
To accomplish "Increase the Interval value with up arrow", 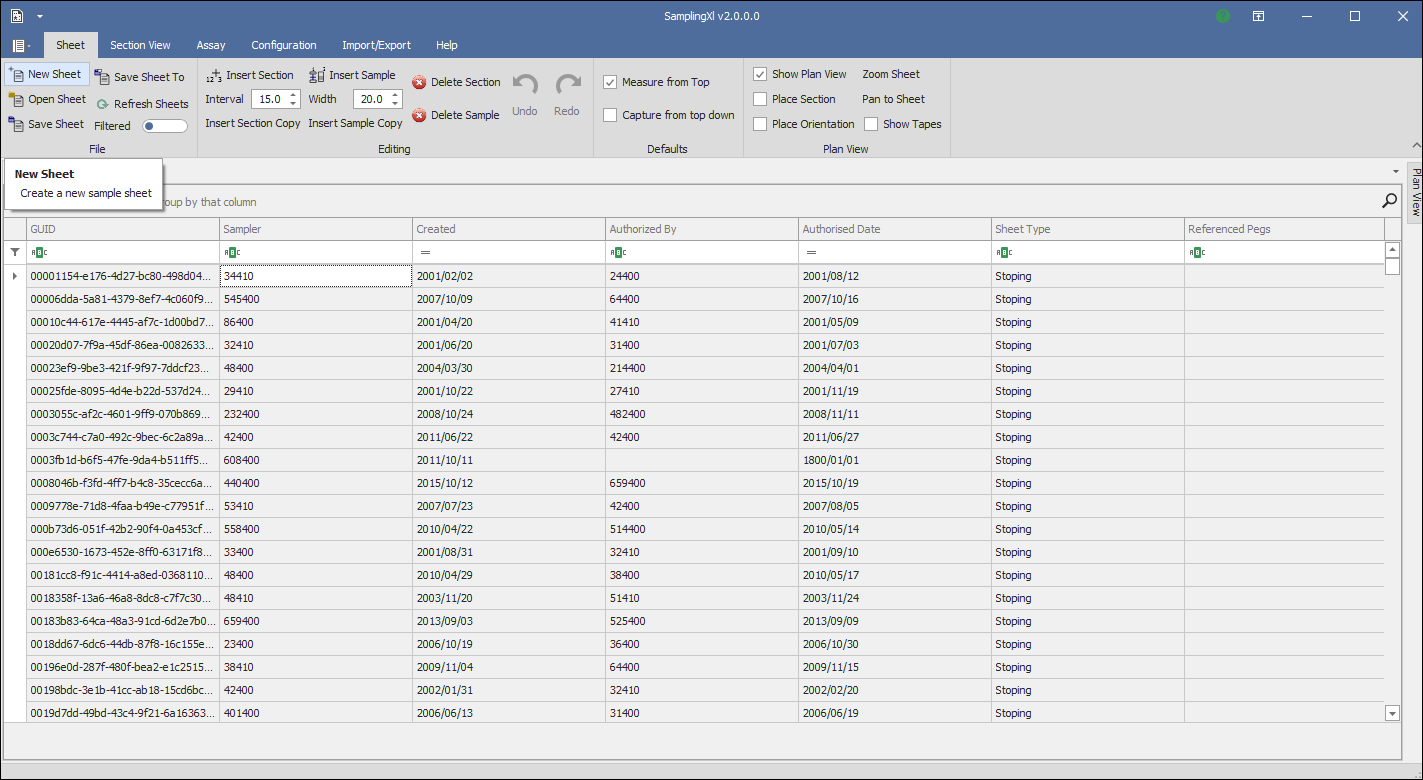I will pyautogui.click(x=293, y=95).
